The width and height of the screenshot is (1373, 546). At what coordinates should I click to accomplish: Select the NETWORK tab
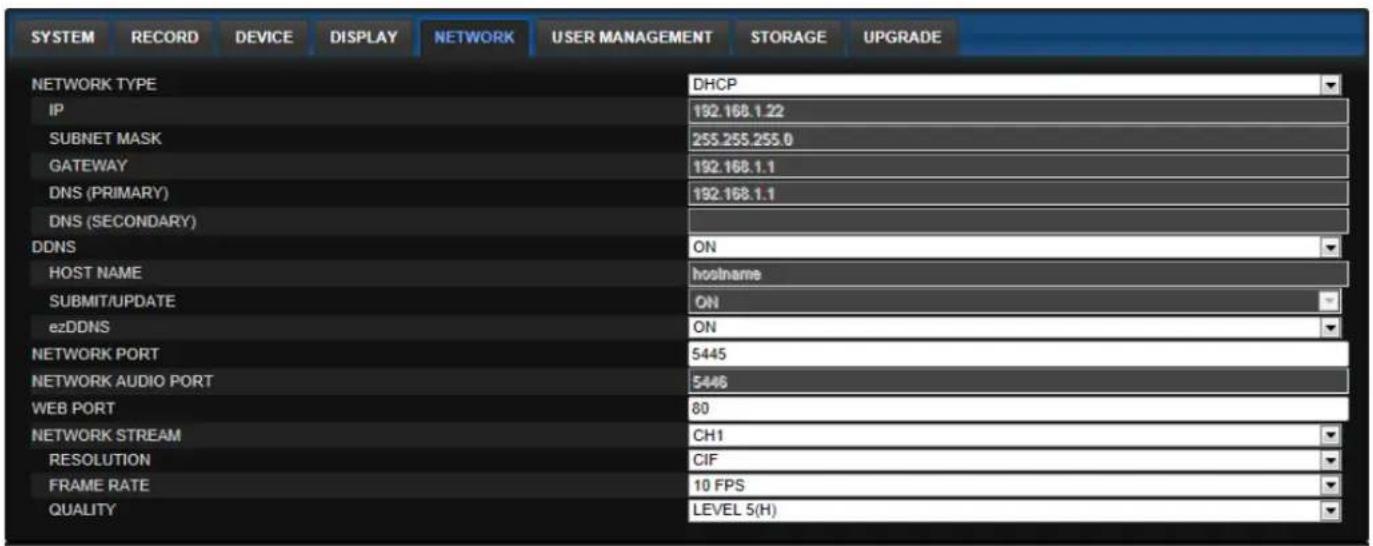[x=475, y=38]
